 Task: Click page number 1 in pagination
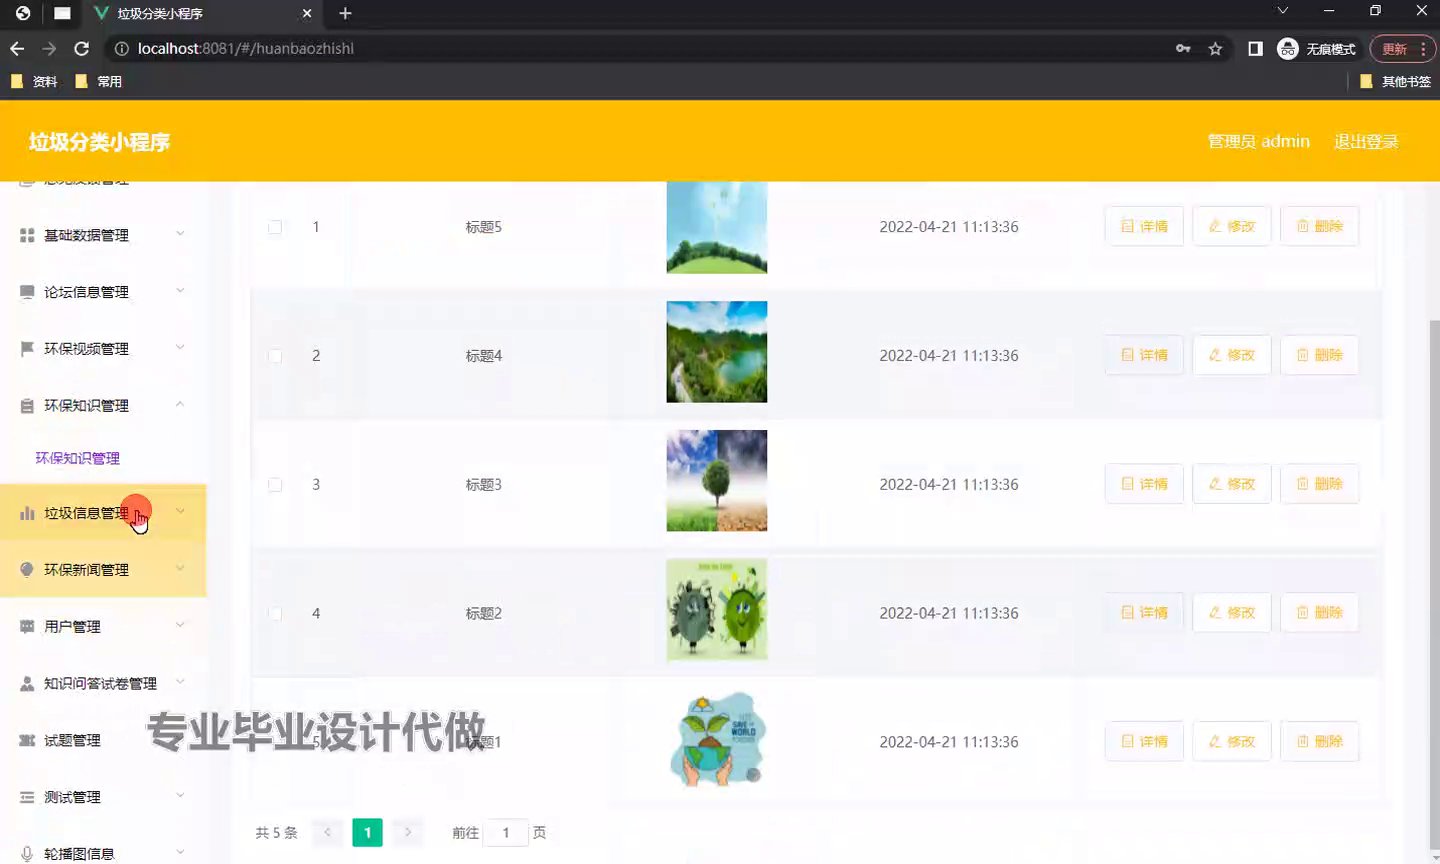point(367,832)
